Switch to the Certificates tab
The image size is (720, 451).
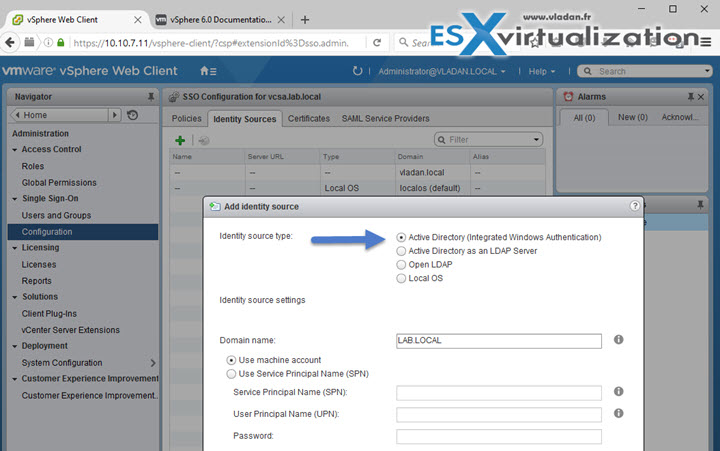click(309, 118)
